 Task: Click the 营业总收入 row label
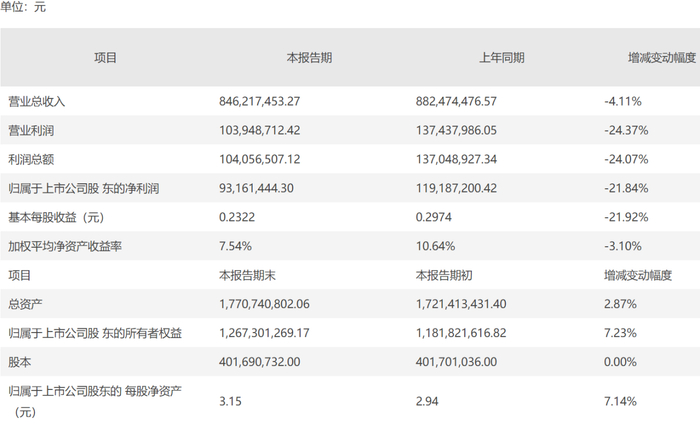37,101
